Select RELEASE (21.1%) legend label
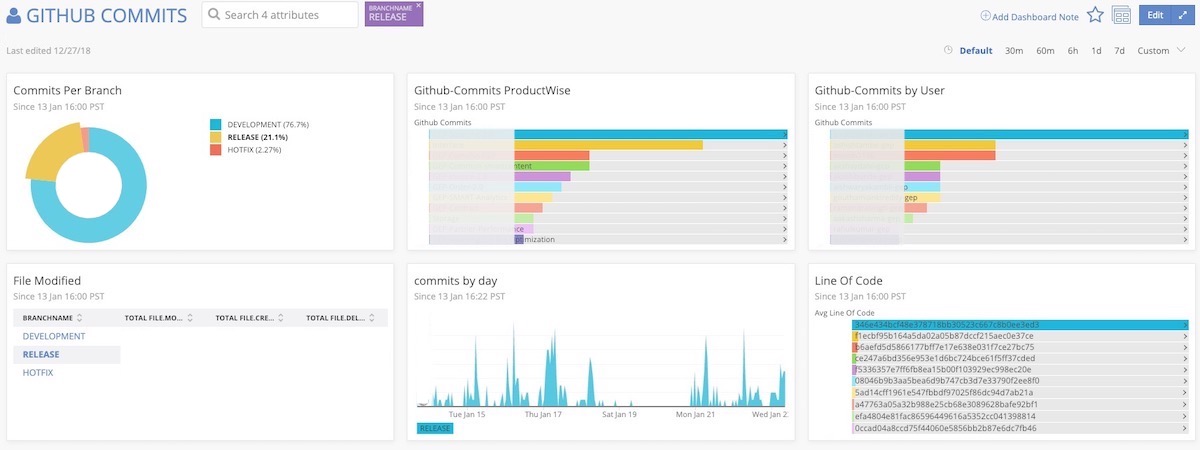This screenshot has height=450, width=1200. point(257,137)
